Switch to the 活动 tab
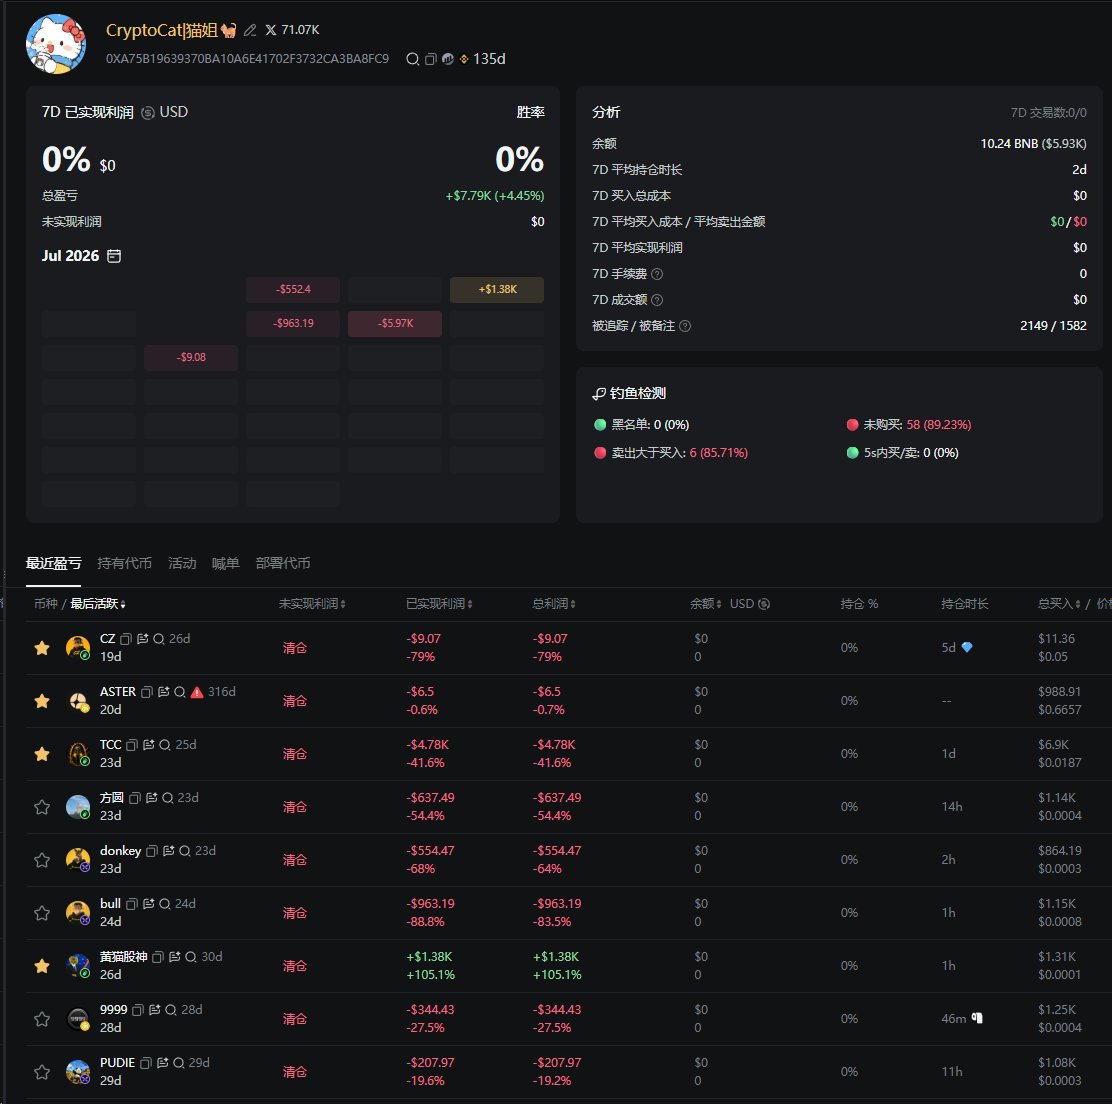Screen dimensions: 1112x1104 [x=182, y=563]
